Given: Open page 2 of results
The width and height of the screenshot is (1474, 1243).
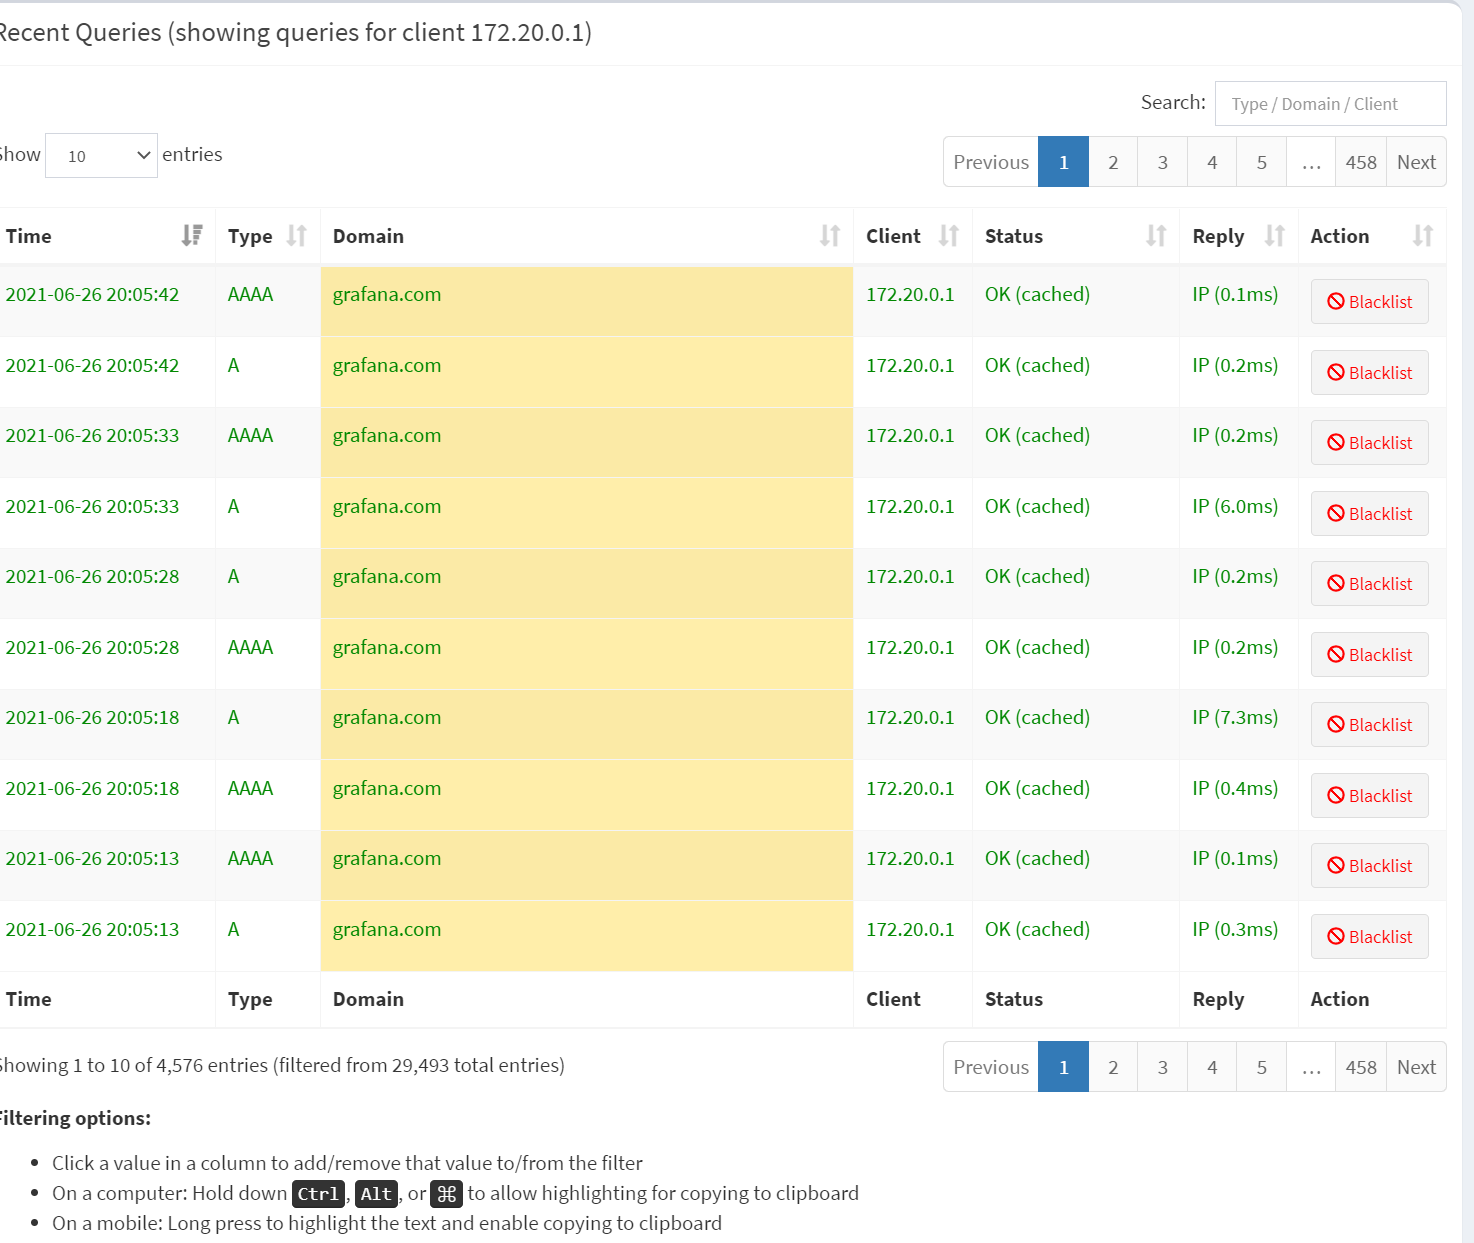Looking at the screenshot, I should pyautogui.click(x=1112, y=161).
